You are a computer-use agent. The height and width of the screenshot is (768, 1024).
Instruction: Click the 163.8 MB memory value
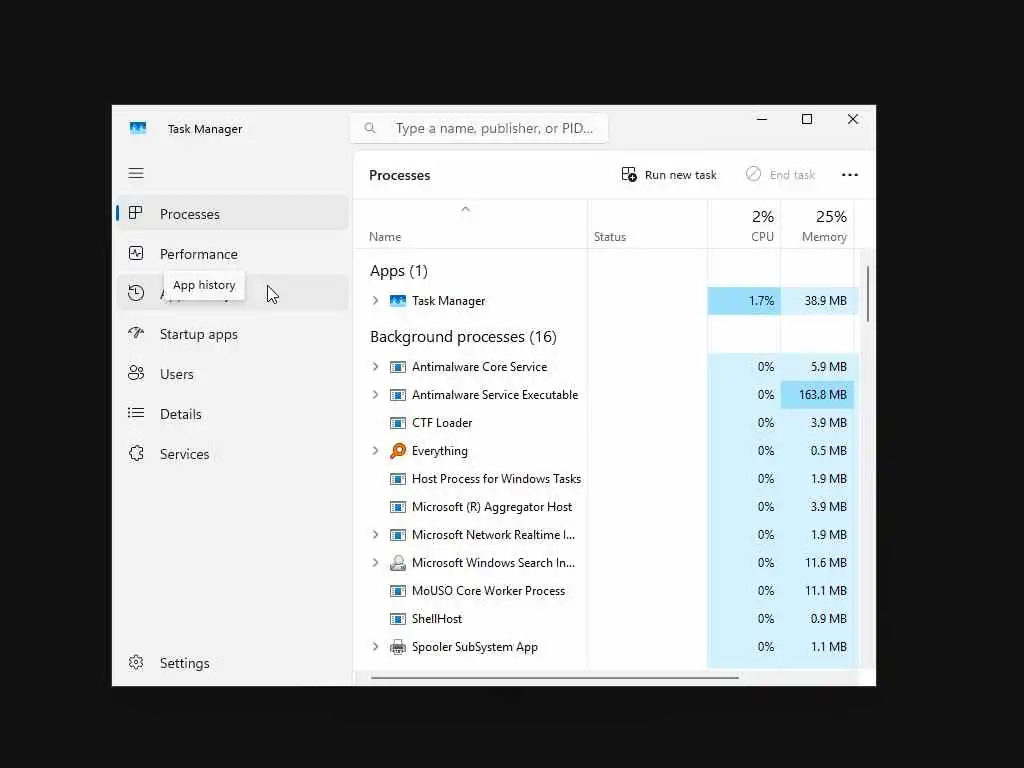pyautogui.click(x=822, y=394)
